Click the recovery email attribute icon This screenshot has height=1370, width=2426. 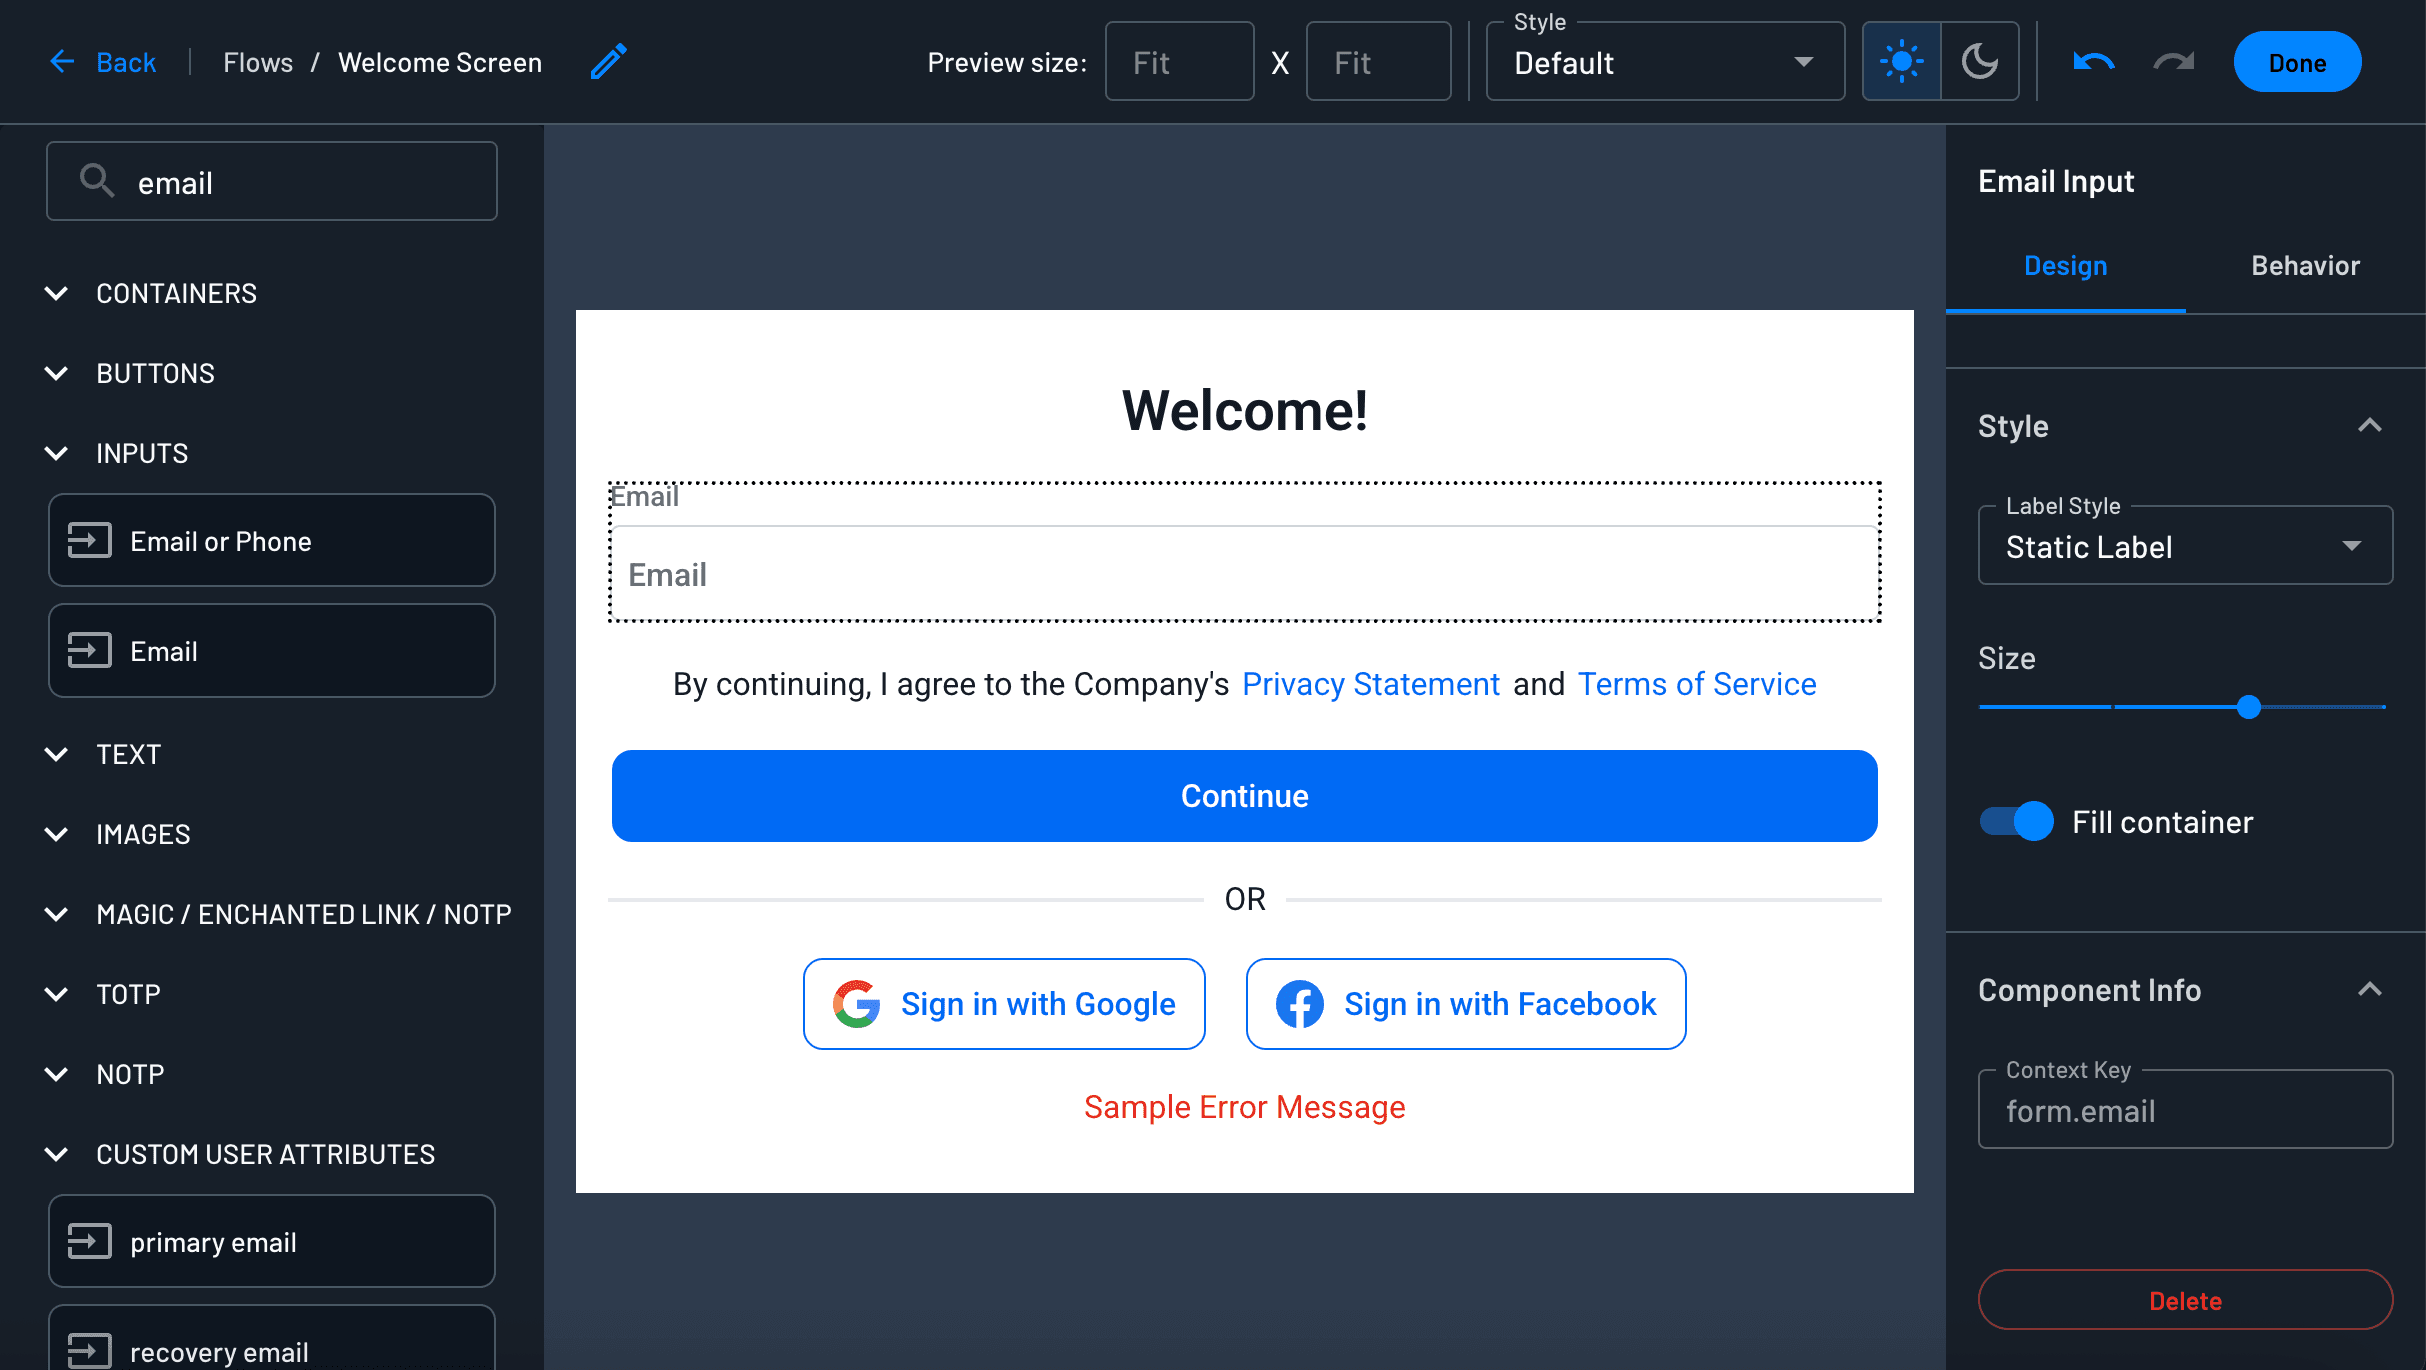click(x=89, y=1351)
